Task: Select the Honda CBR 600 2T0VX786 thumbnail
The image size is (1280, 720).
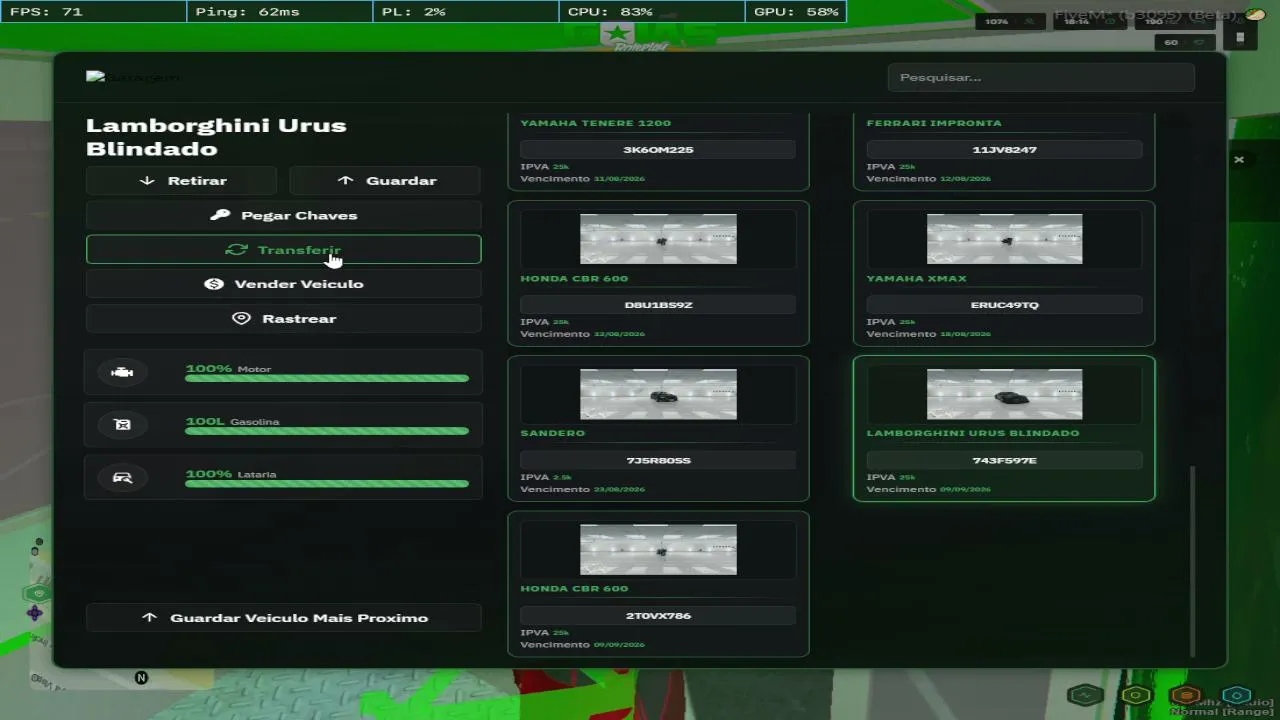Action: pos(658,549)
